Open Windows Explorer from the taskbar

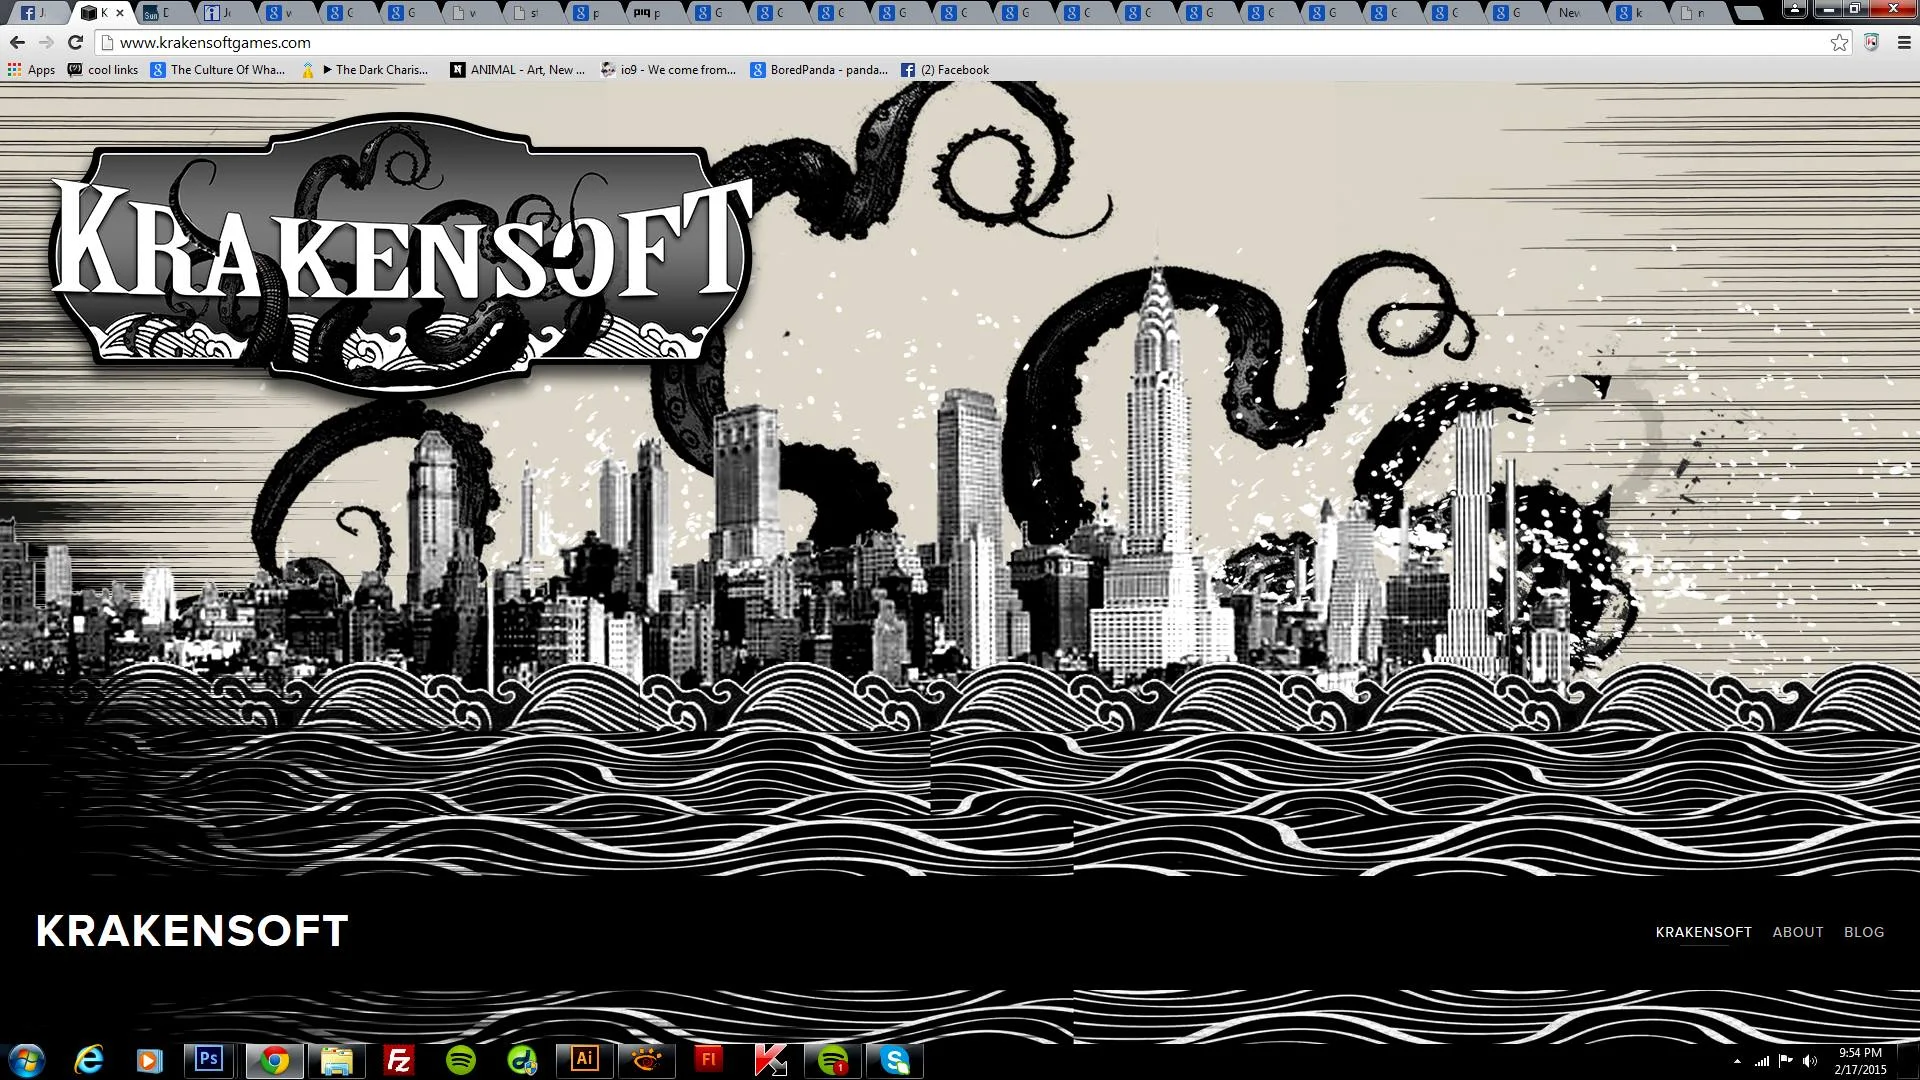(x=337, y=1060)
